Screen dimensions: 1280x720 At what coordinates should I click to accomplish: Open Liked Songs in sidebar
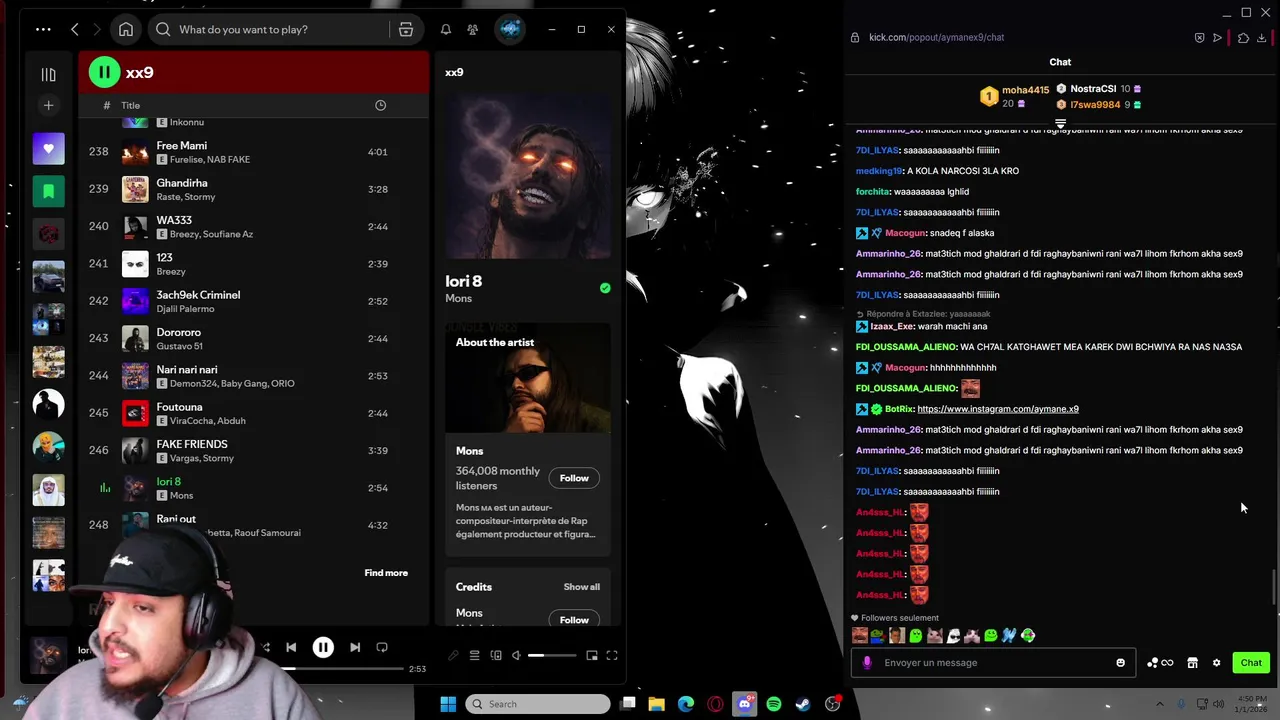click(48, 149)
